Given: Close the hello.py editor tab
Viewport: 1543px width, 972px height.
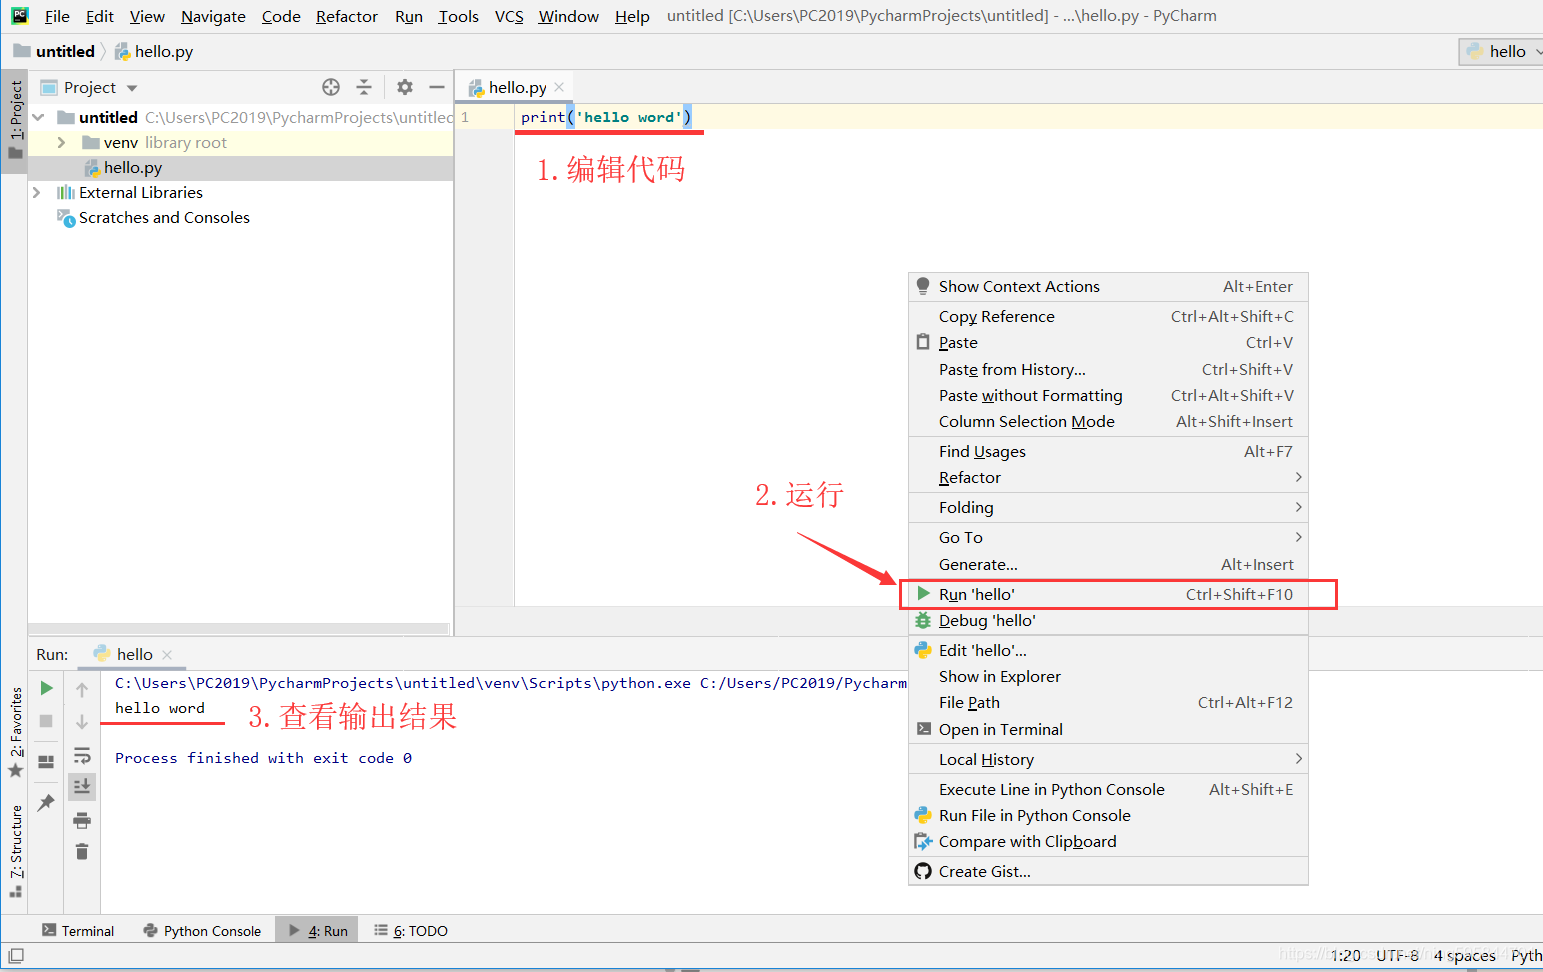Looking at the screenshot, I should pos(559,87).
